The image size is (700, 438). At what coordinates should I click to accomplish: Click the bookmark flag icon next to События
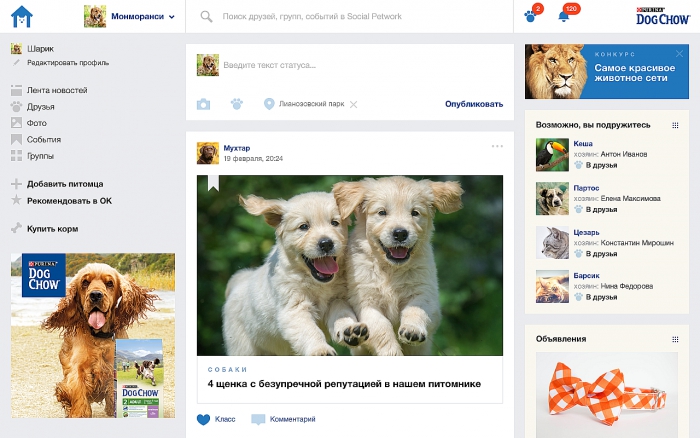tap(17, 140)
